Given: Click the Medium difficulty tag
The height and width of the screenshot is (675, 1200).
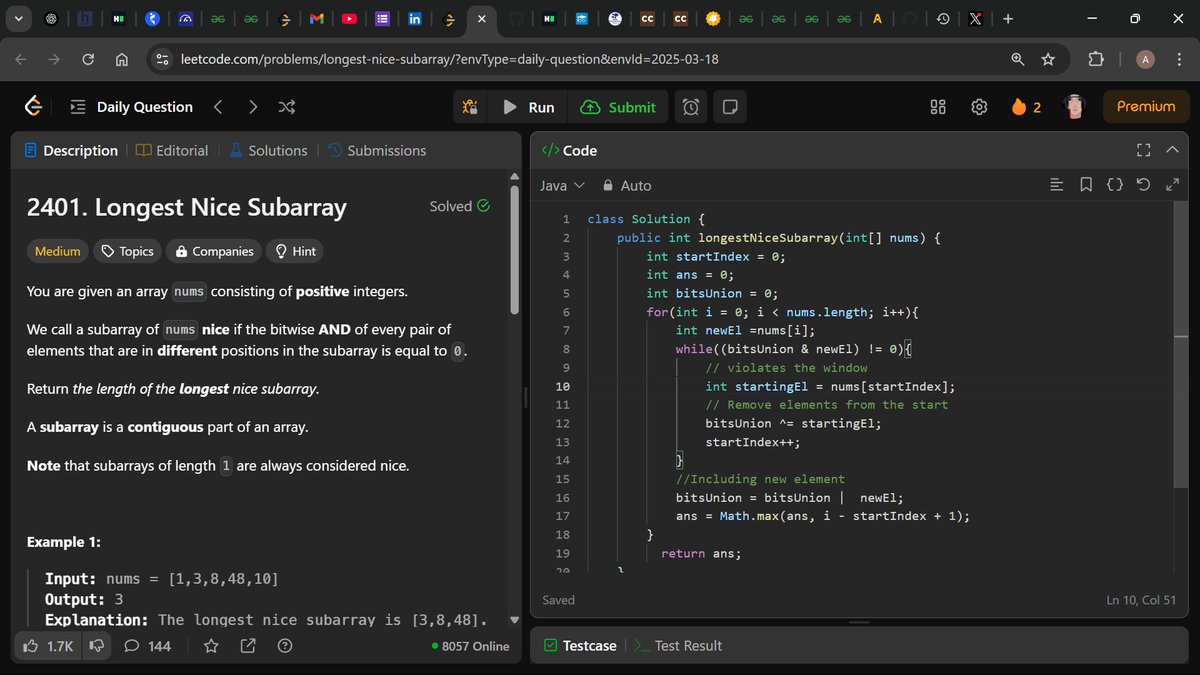Looking at the screenshot, I should (x=57, y=251).
